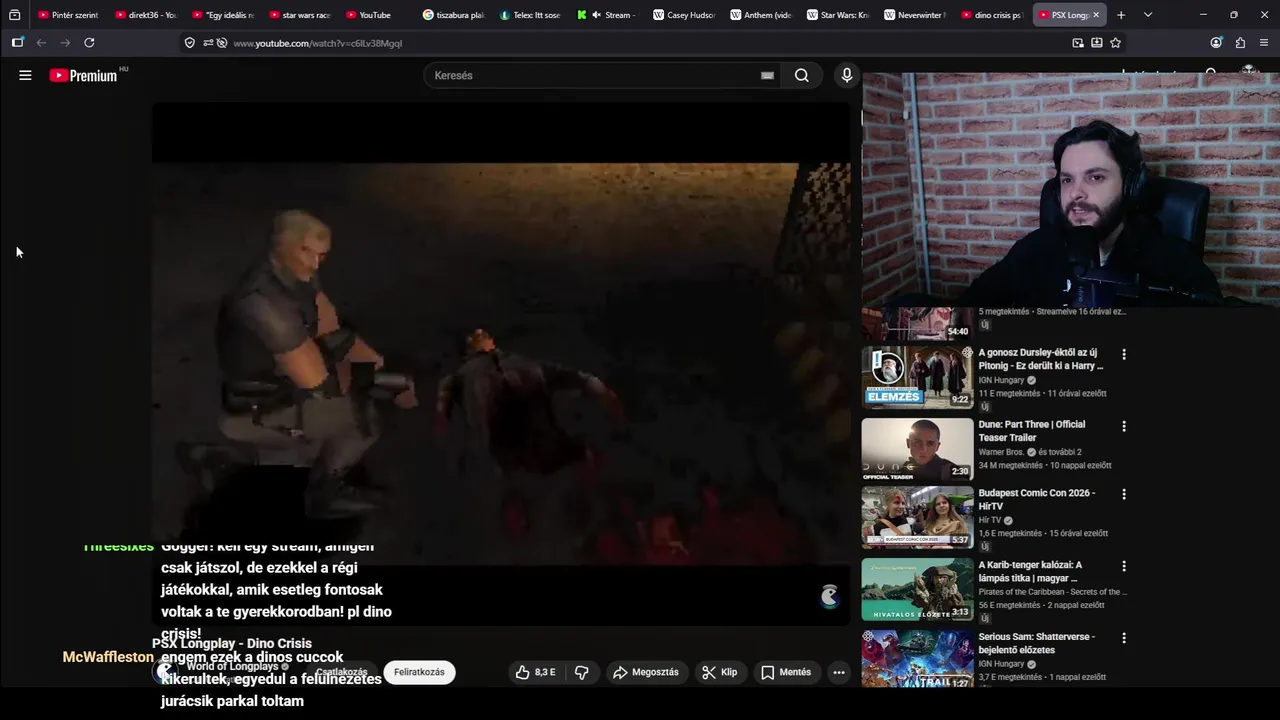Switch to the muted Stream tab
The height and width of the screenshot is (720, 1280).
608,15
